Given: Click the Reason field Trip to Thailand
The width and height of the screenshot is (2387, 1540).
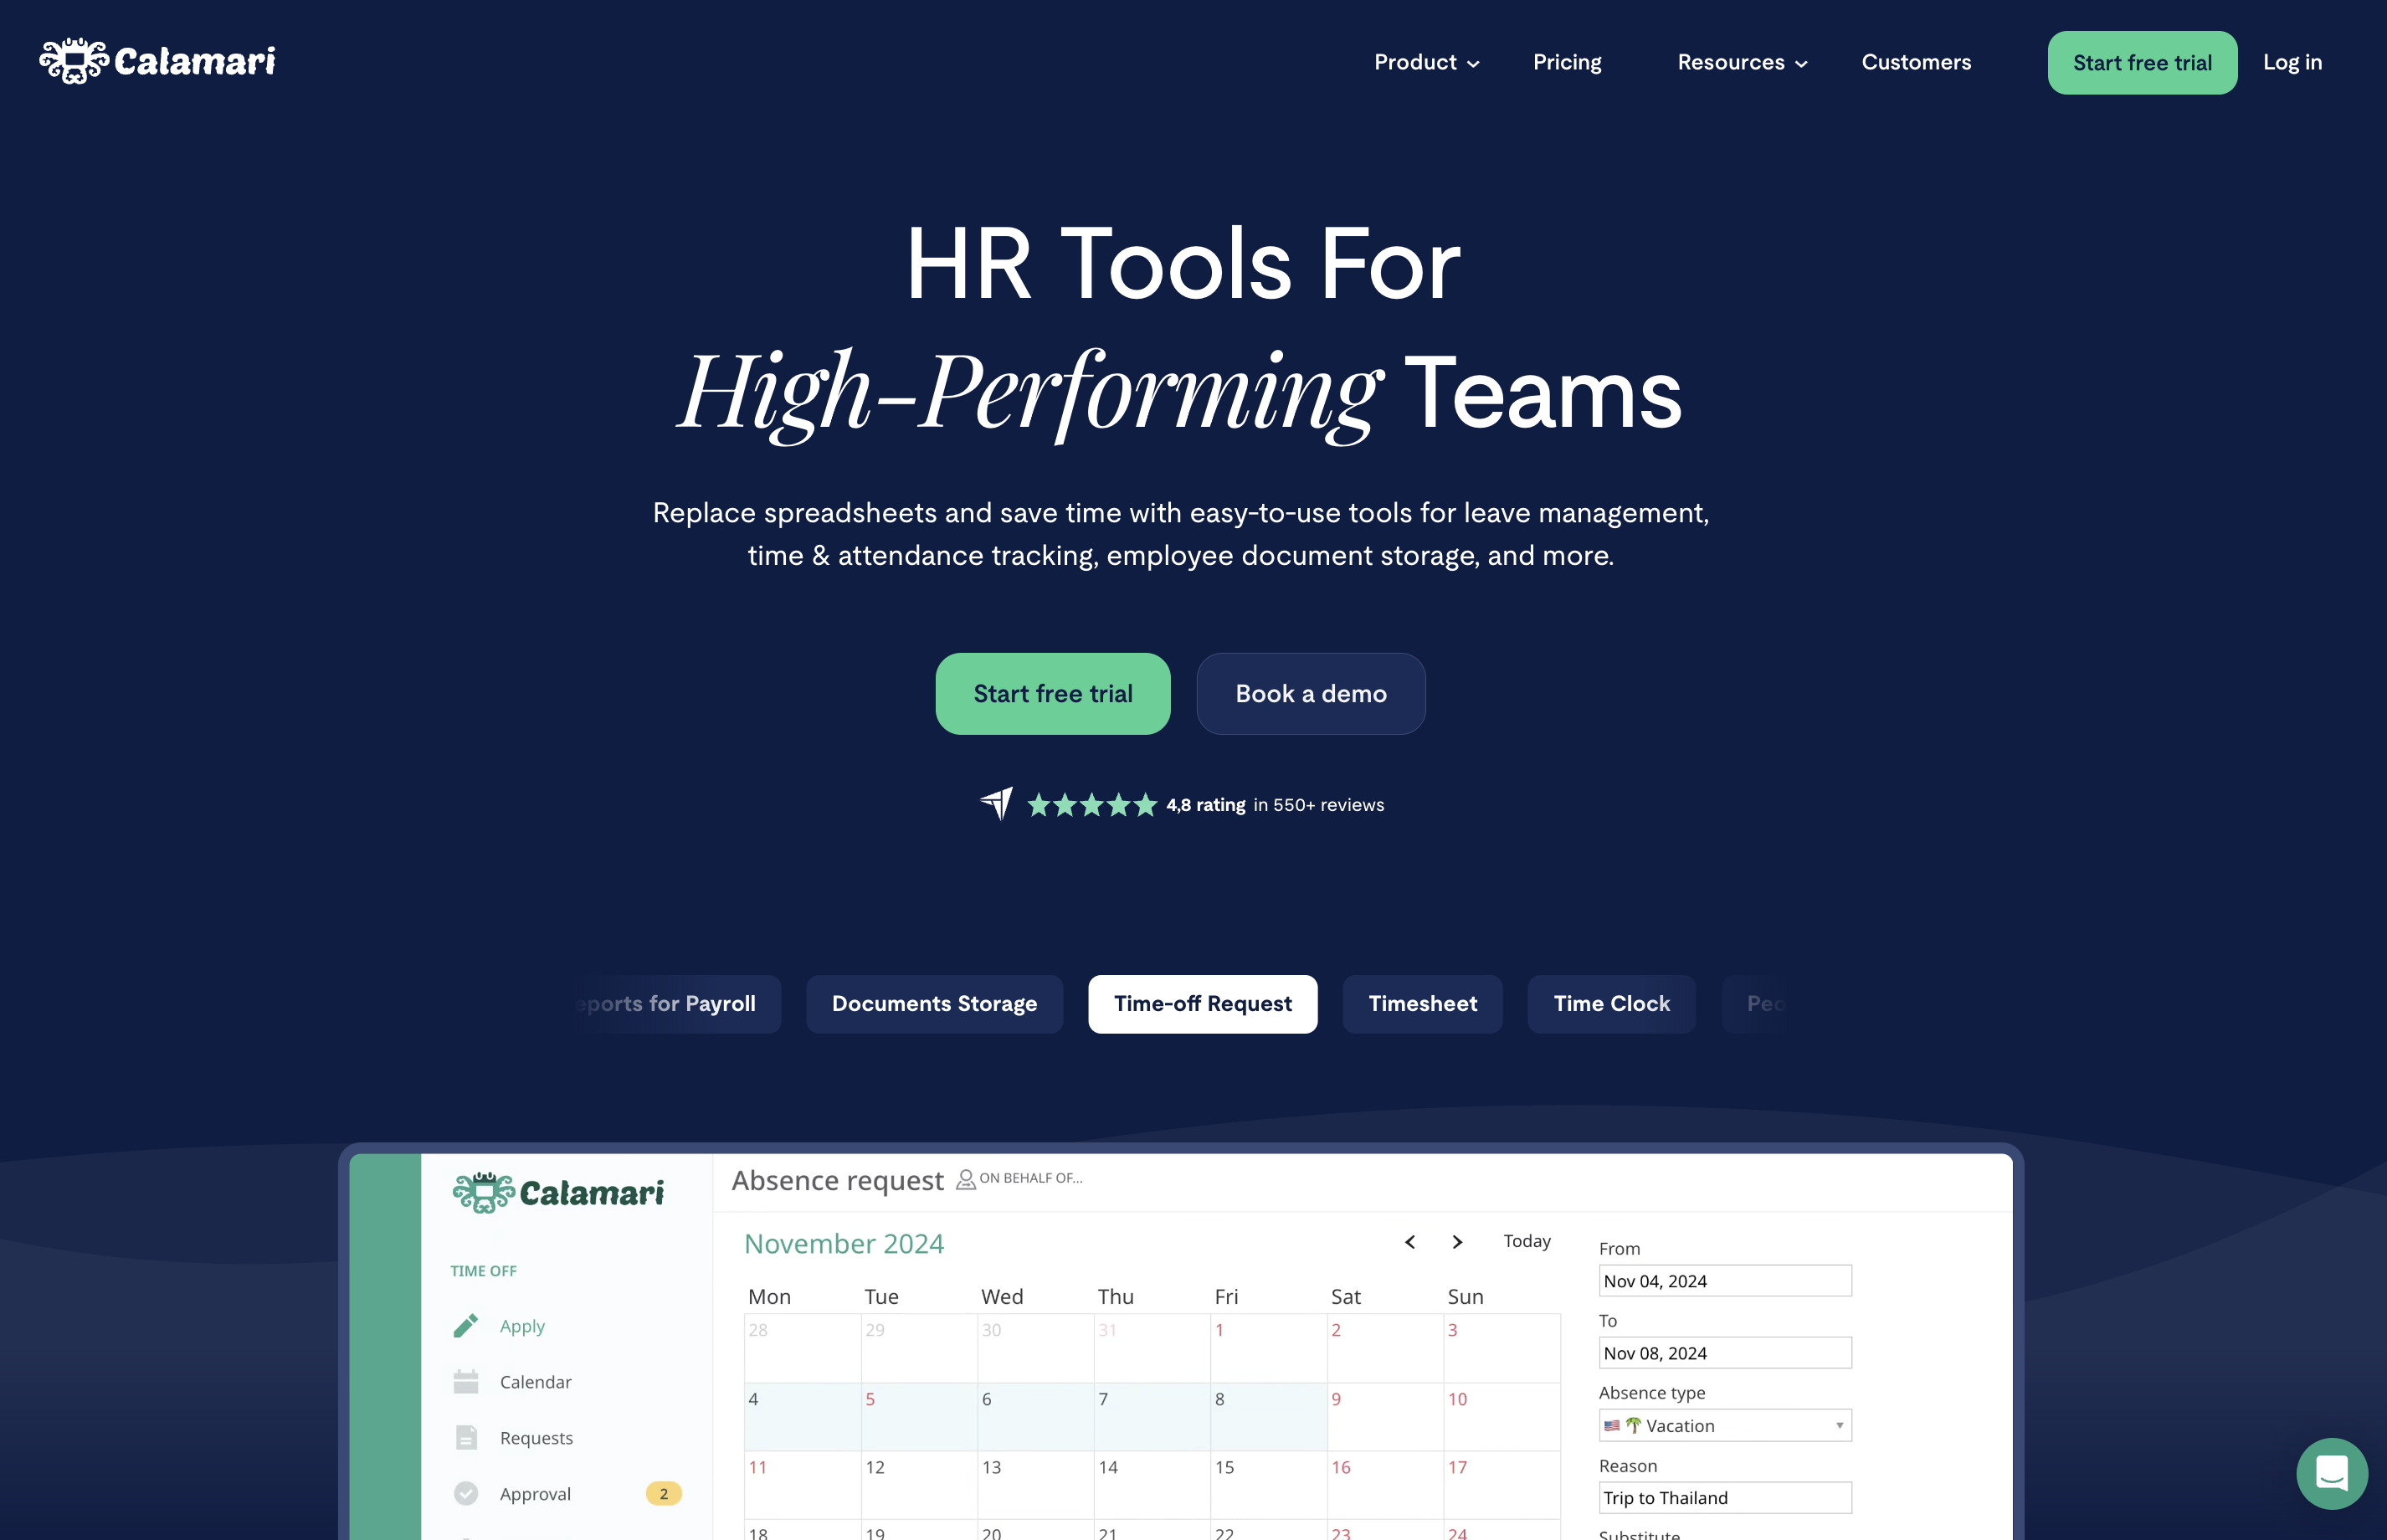Looking at the screenshot, I should pos(1725,1497).
